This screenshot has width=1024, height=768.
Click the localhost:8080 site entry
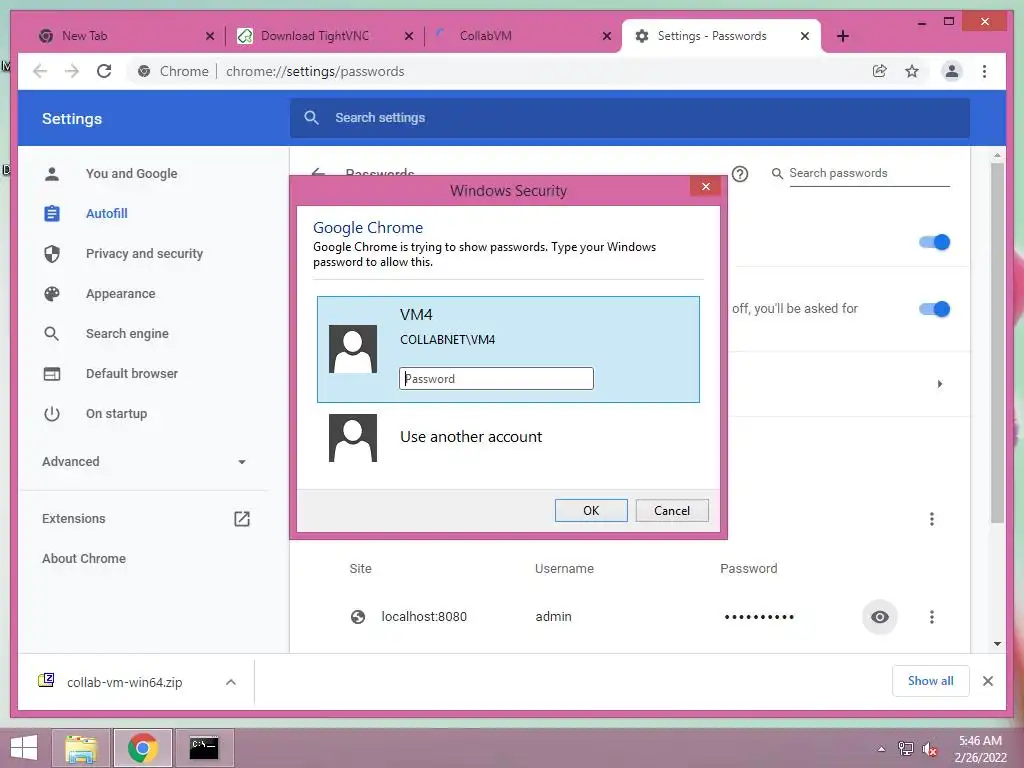tap(424, 616)
